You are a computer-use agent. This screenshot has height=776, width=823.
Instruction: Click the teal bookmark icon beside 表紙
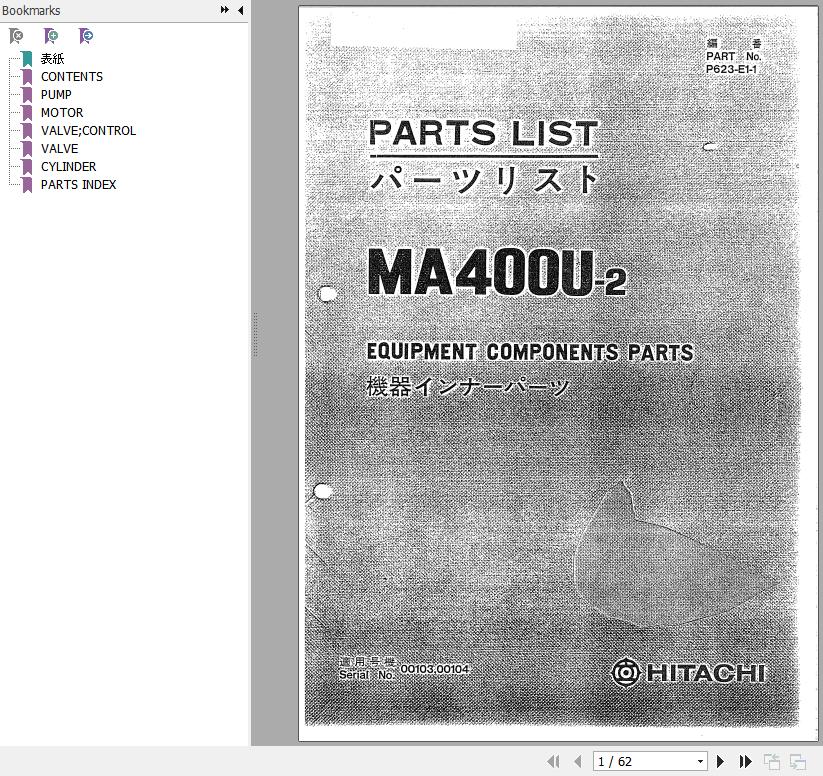[27, 59]
